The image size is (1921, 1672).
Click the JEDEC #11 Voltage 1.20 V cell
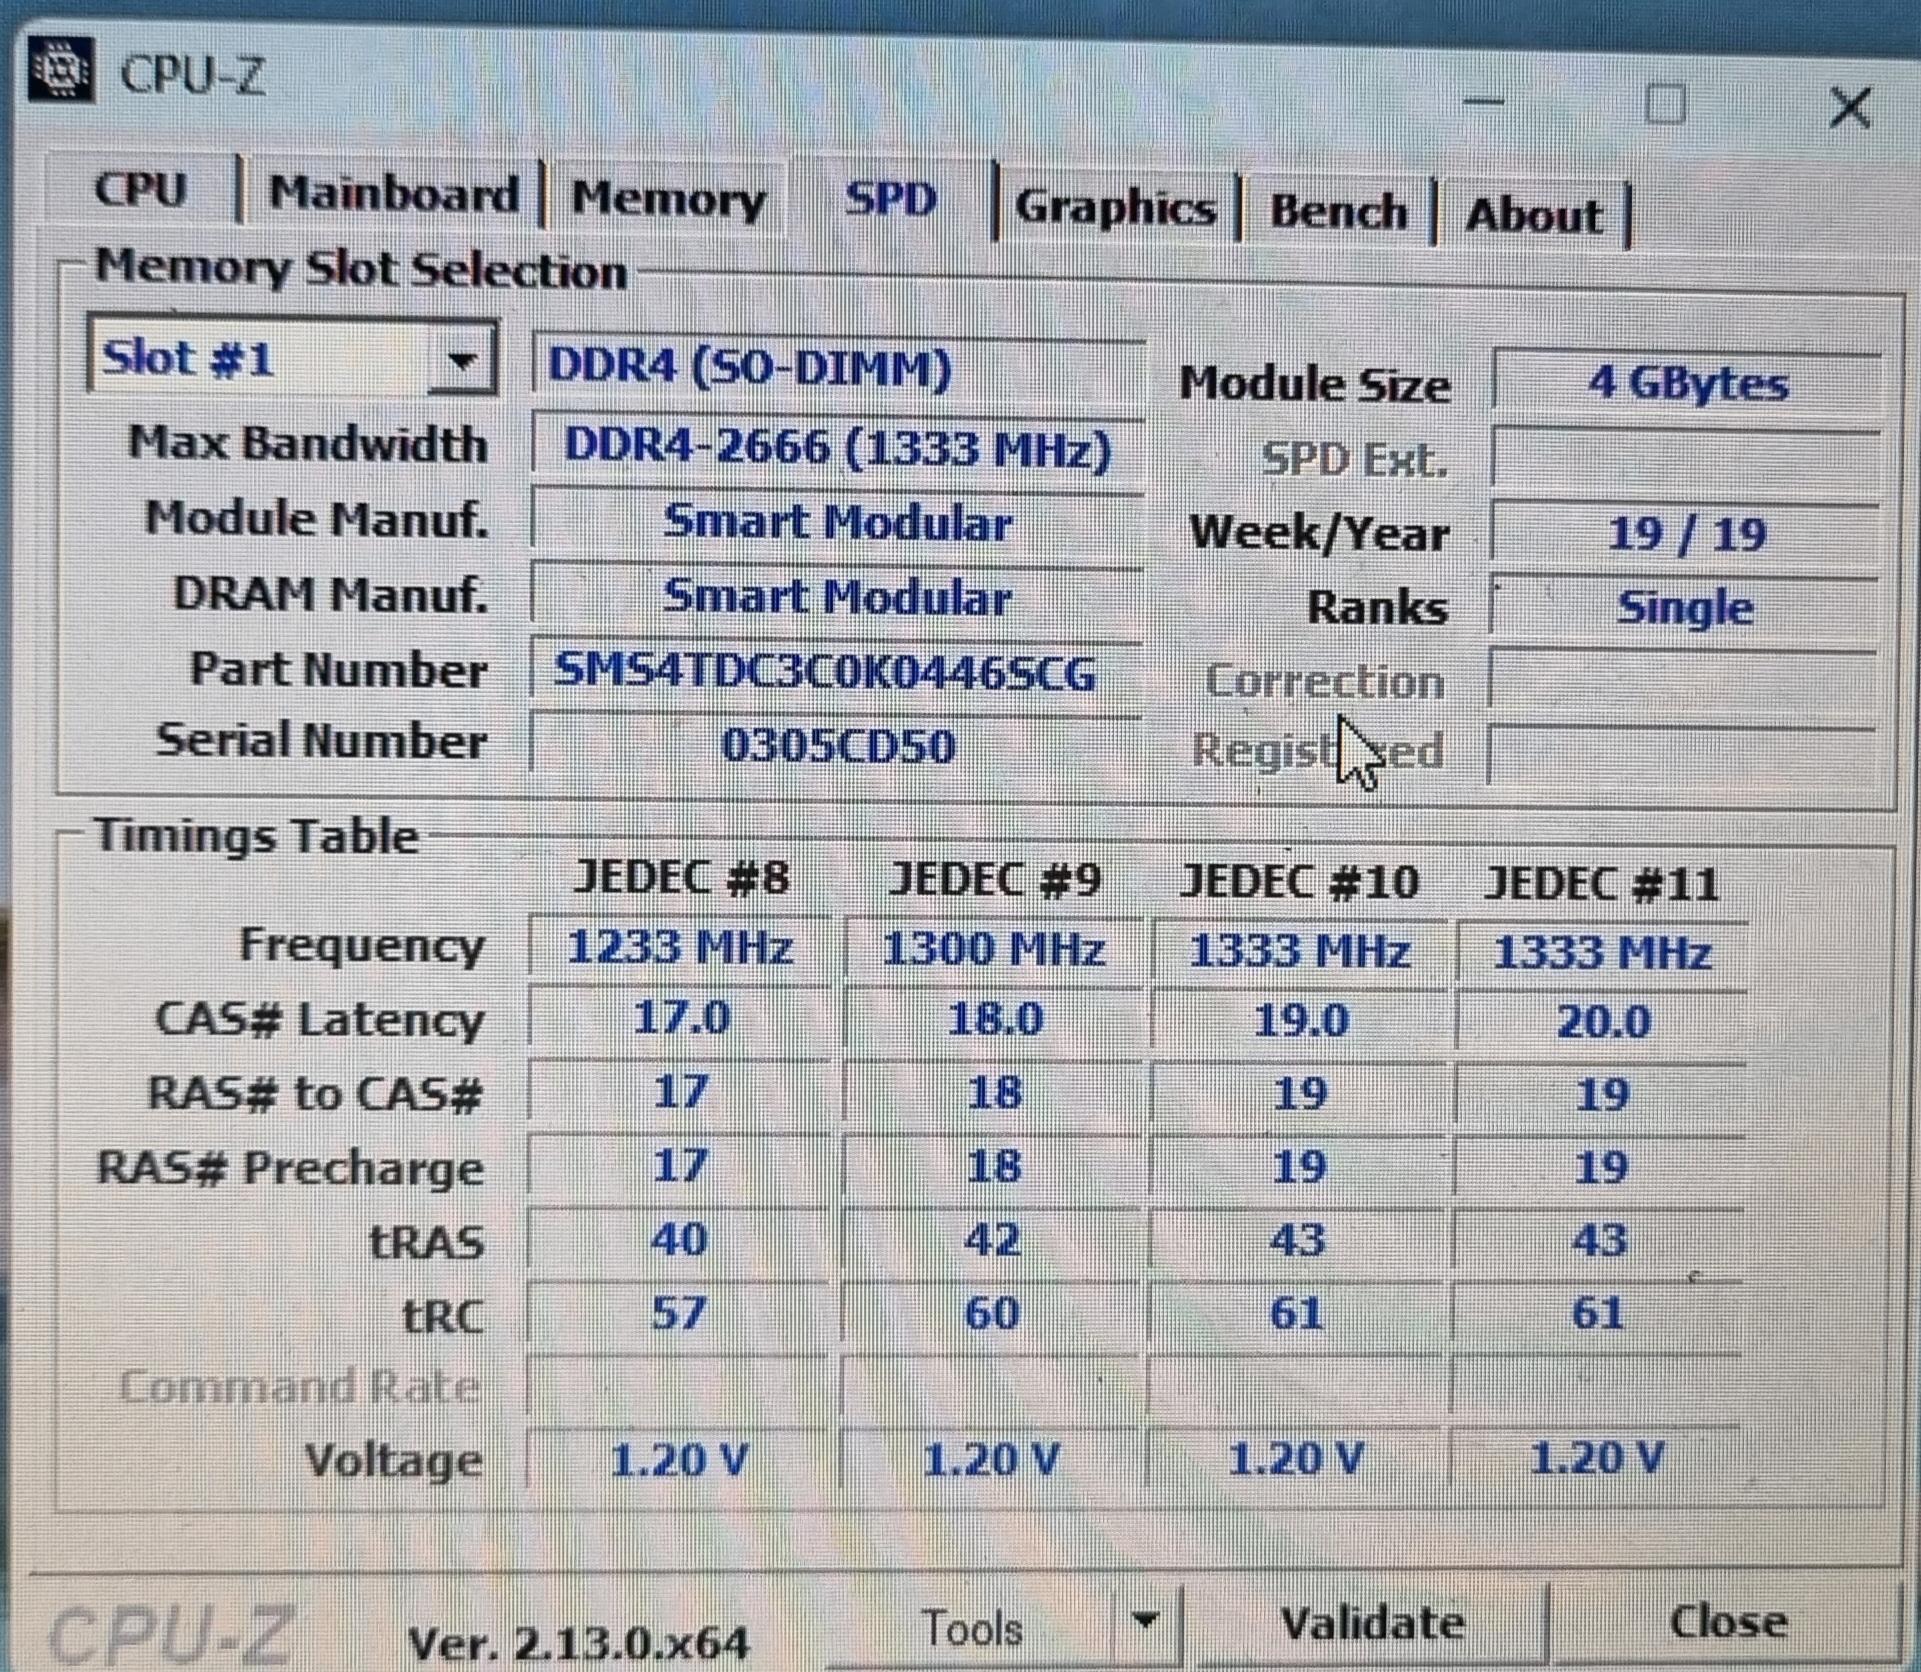[x=1596, y=1458]
